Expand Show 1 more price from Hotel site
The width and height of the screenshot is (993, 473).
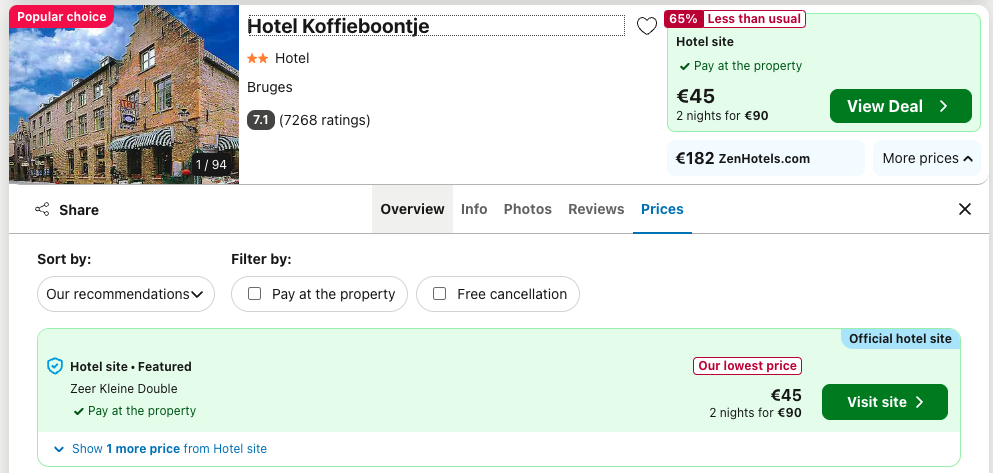coord(161,449)
